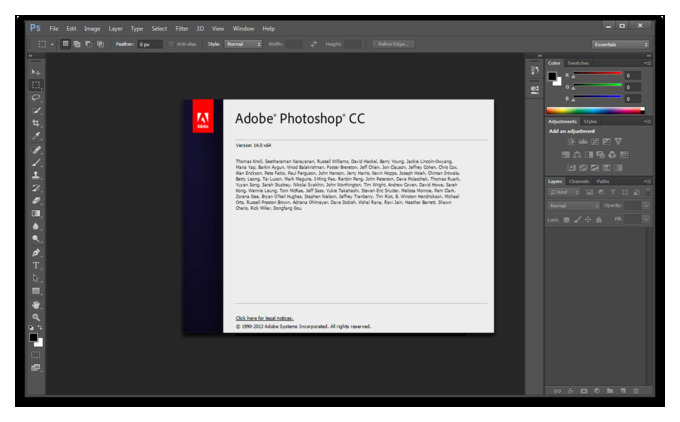
Task: Open the History panel icon
Action: pyautogui.click(x=535, y=70)
